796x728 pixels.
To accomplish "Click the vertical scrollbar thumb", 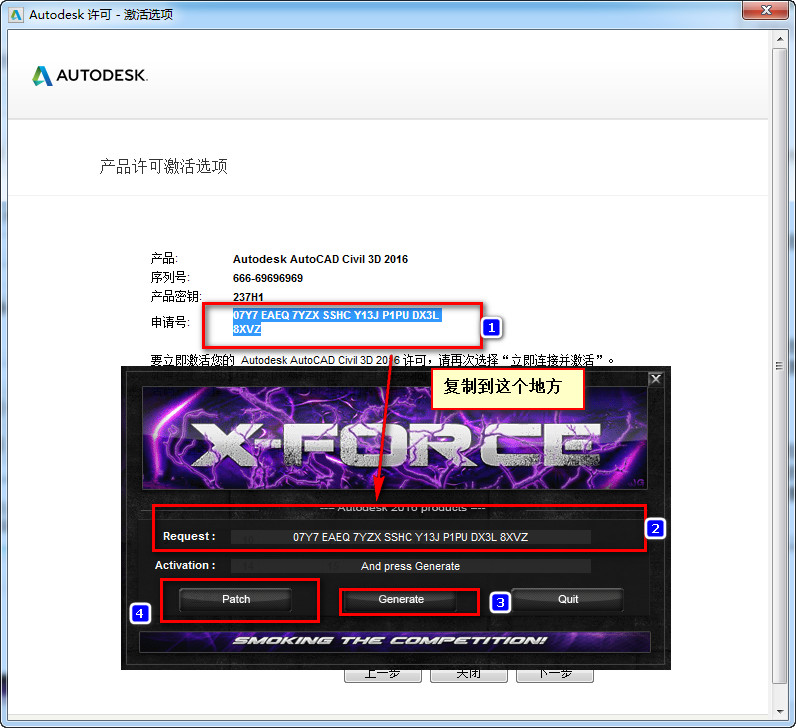I will point(780,366).
